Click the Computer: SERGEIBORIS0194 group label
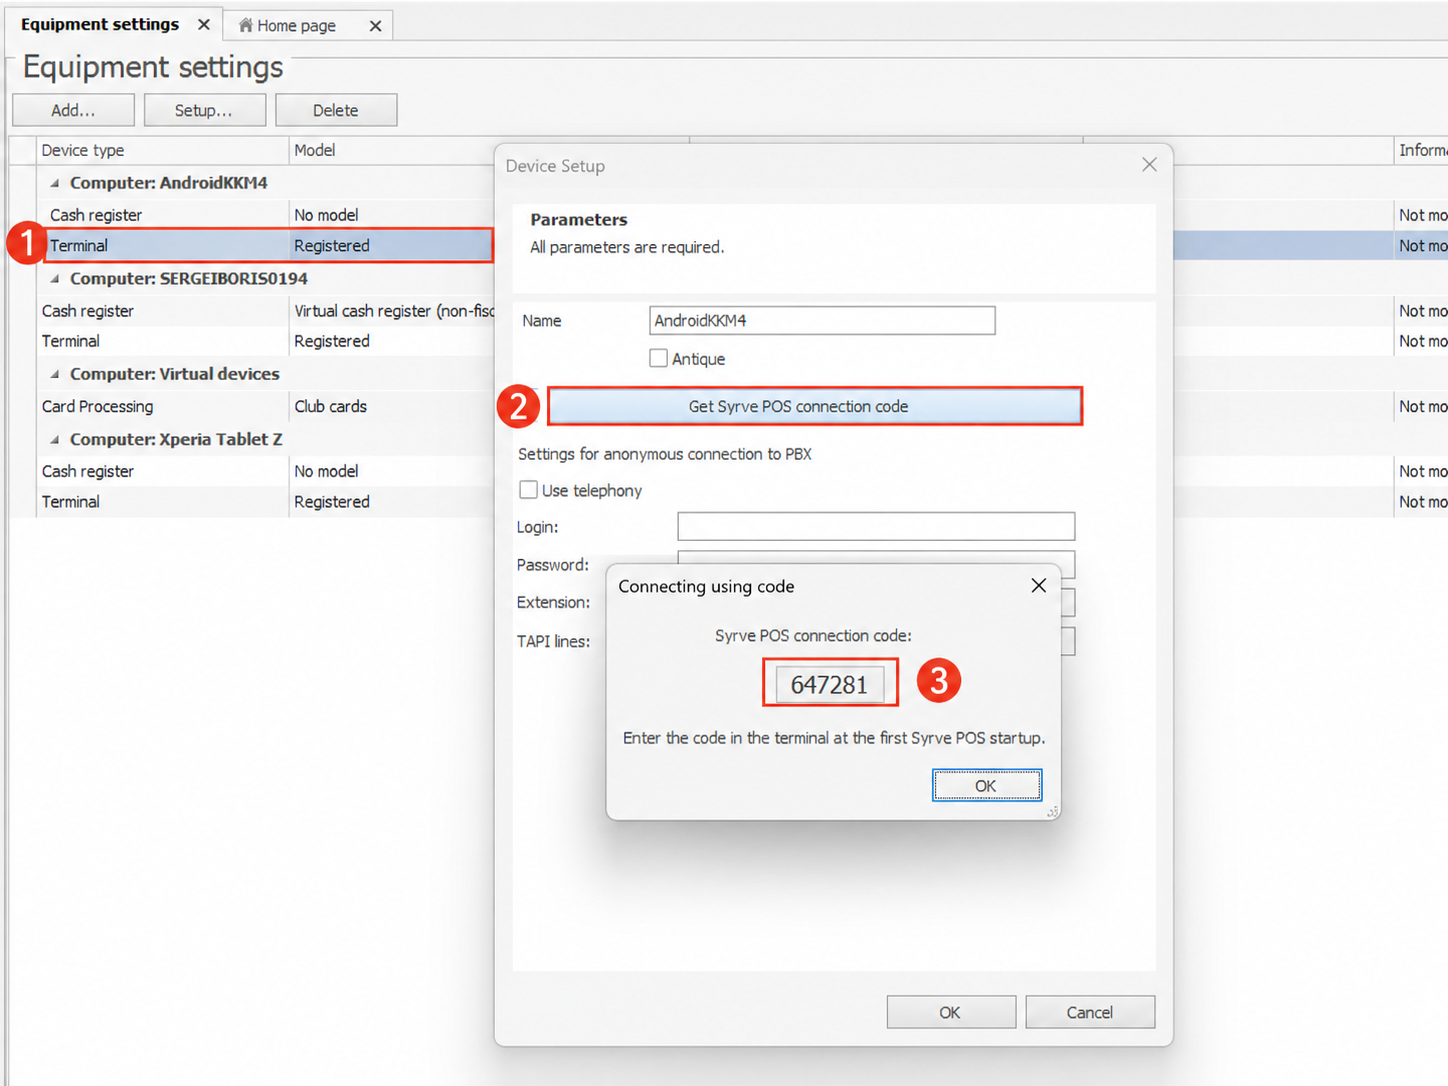 189,279
